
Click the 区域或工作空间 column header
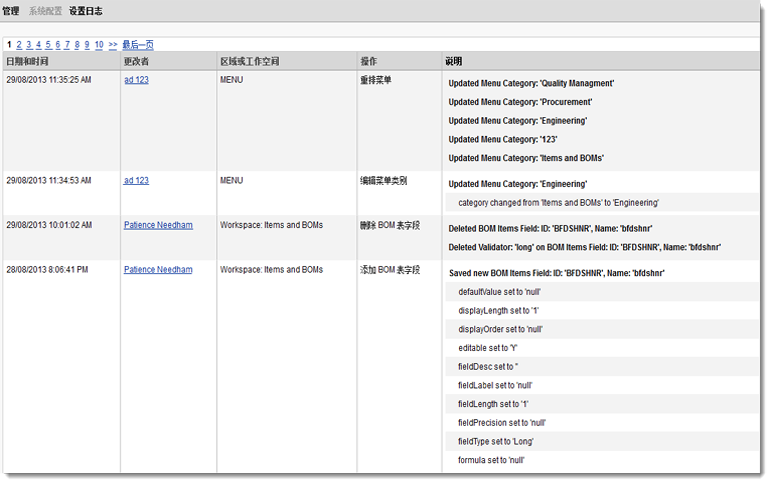(x=249, y=61)
